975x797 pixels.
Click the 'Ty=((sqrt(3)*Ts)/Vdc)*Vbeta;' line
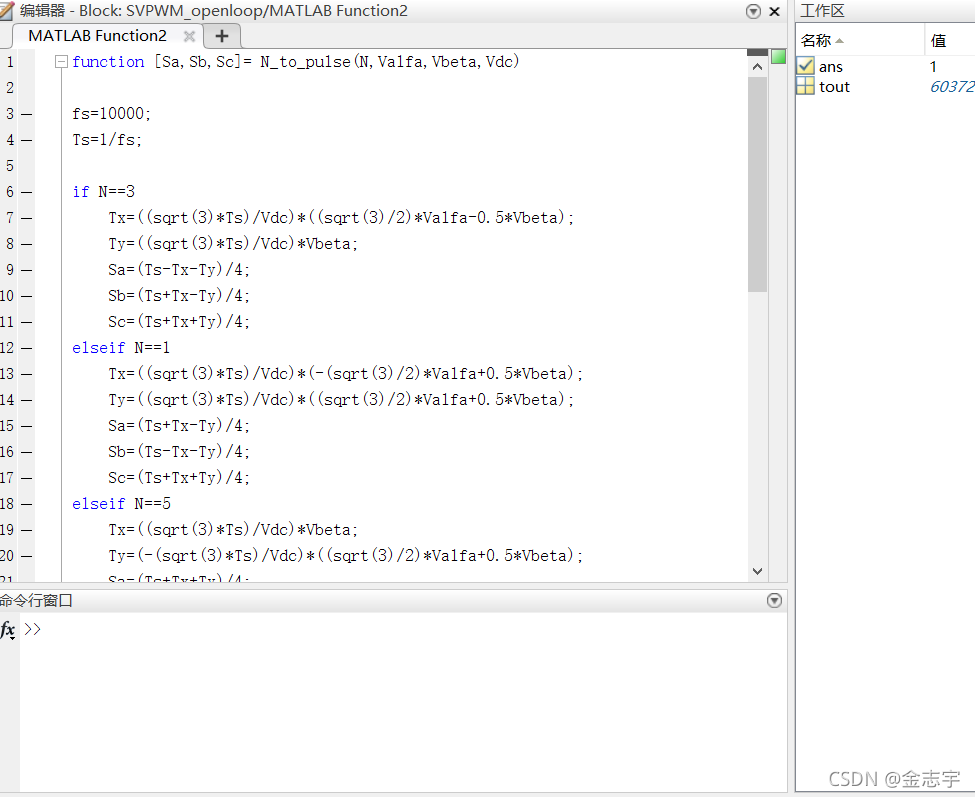pos(233,244)
